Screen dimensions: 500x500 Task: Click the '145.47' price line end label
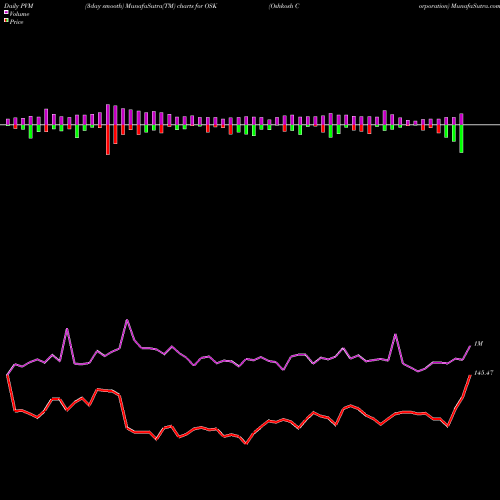tap(483, 373)
